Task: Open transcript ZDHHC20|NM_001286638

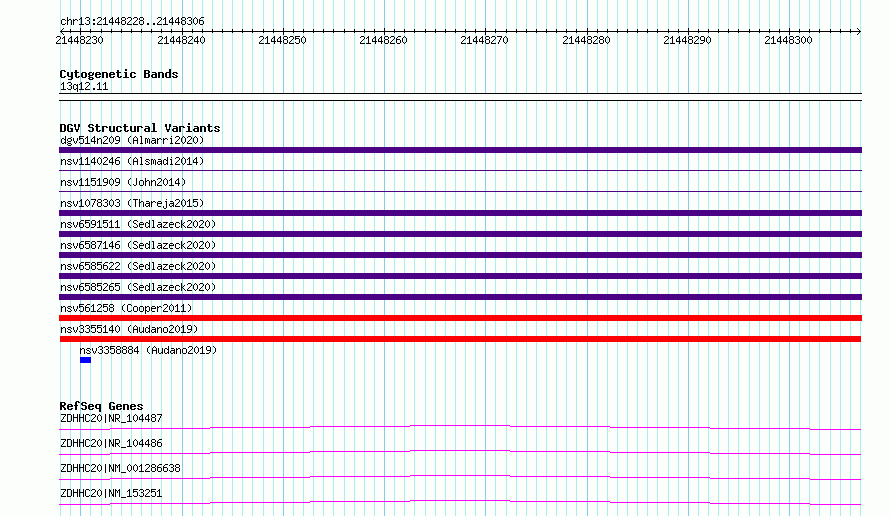Action: pos(120,468)
